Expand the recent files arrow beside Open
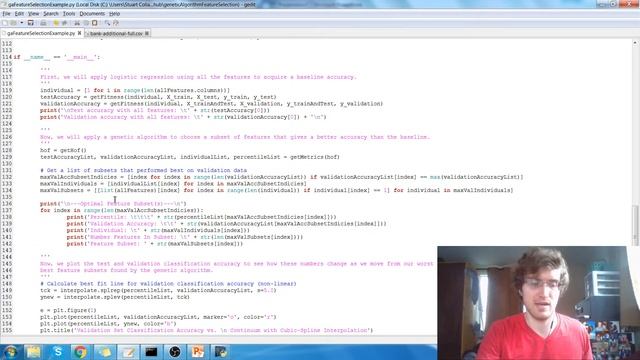Screen dimensions: 640x360 click(22, 23)
